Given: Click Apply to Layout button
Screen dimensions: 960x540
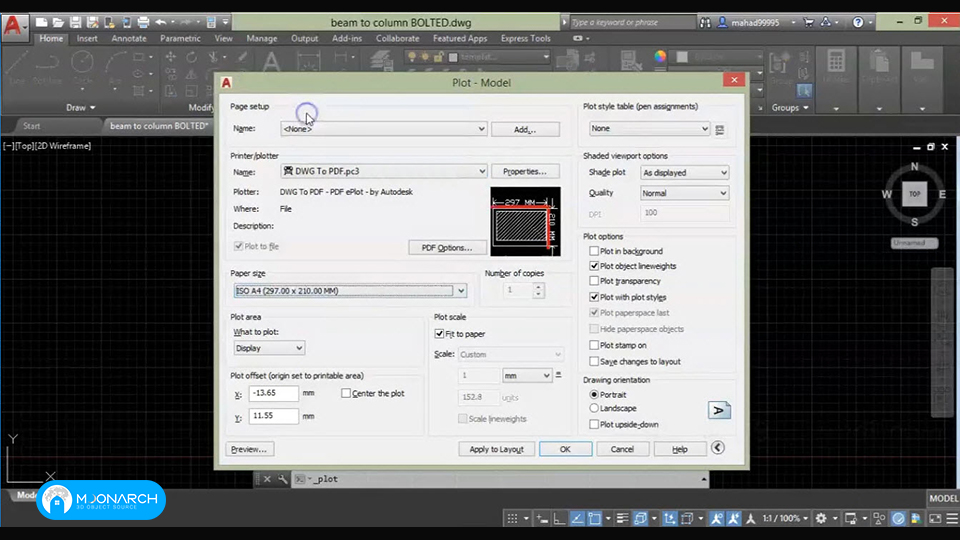Looking at the screenshot, I should [496, 449].
